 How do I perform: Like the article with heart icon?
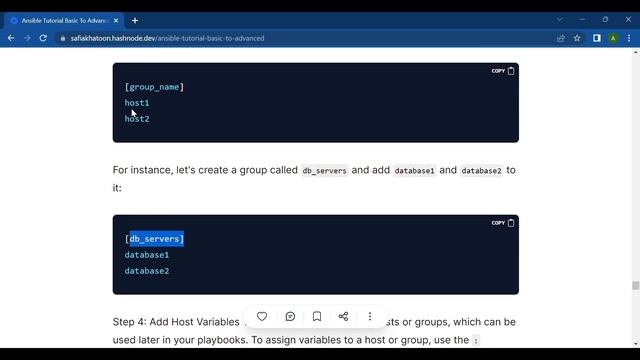pos(262,316)
